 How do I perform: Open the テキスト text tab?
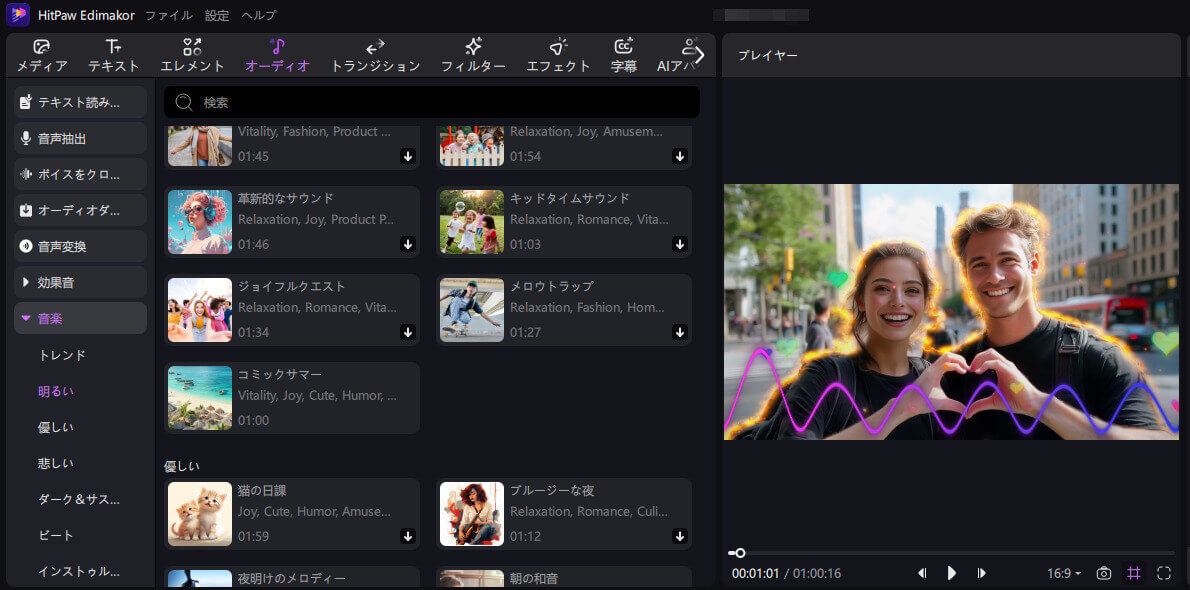(x=114, y=55)
